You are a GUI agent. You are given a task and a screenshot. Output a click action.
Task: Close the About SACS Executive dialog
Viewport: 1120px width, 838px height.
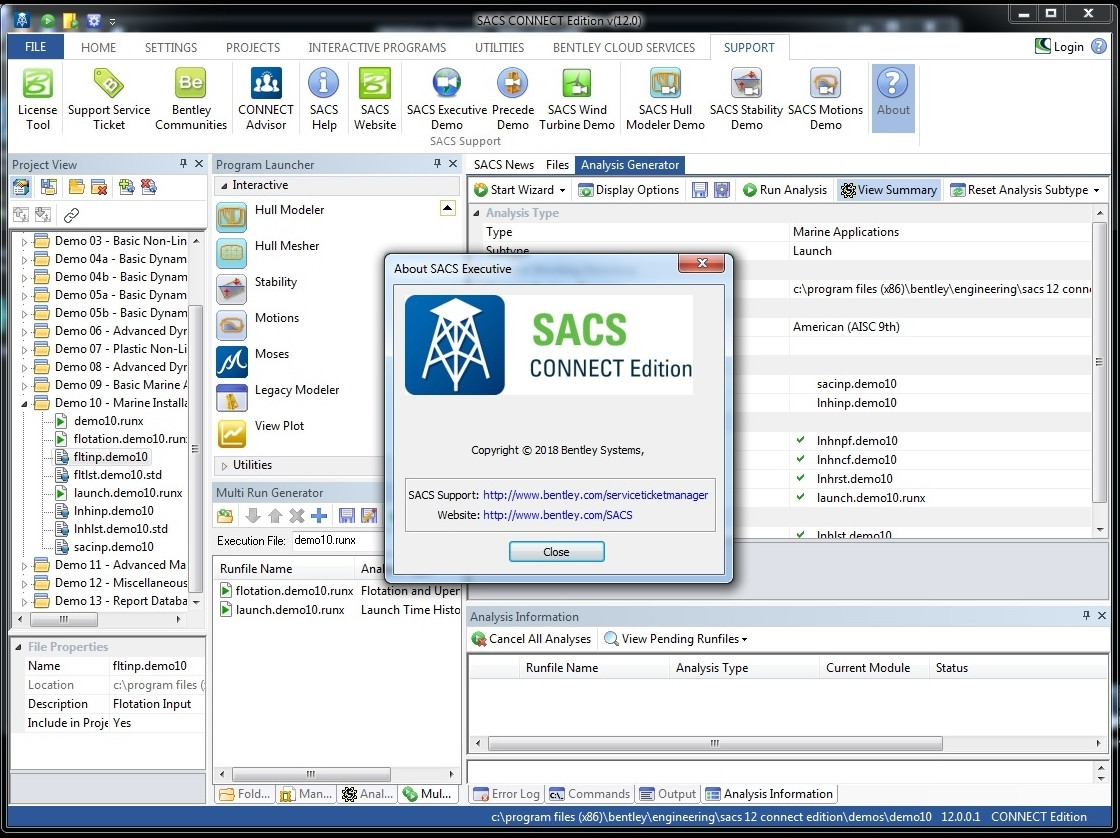click(556, 552)
